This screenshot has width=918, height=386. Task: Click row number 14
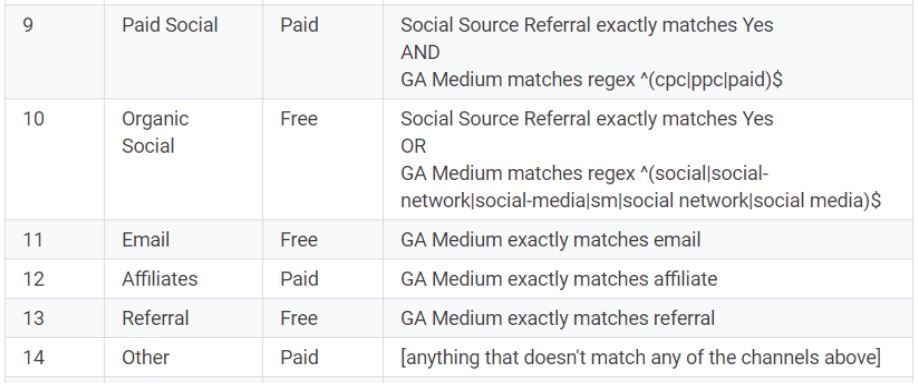click(x=33, y=357)
